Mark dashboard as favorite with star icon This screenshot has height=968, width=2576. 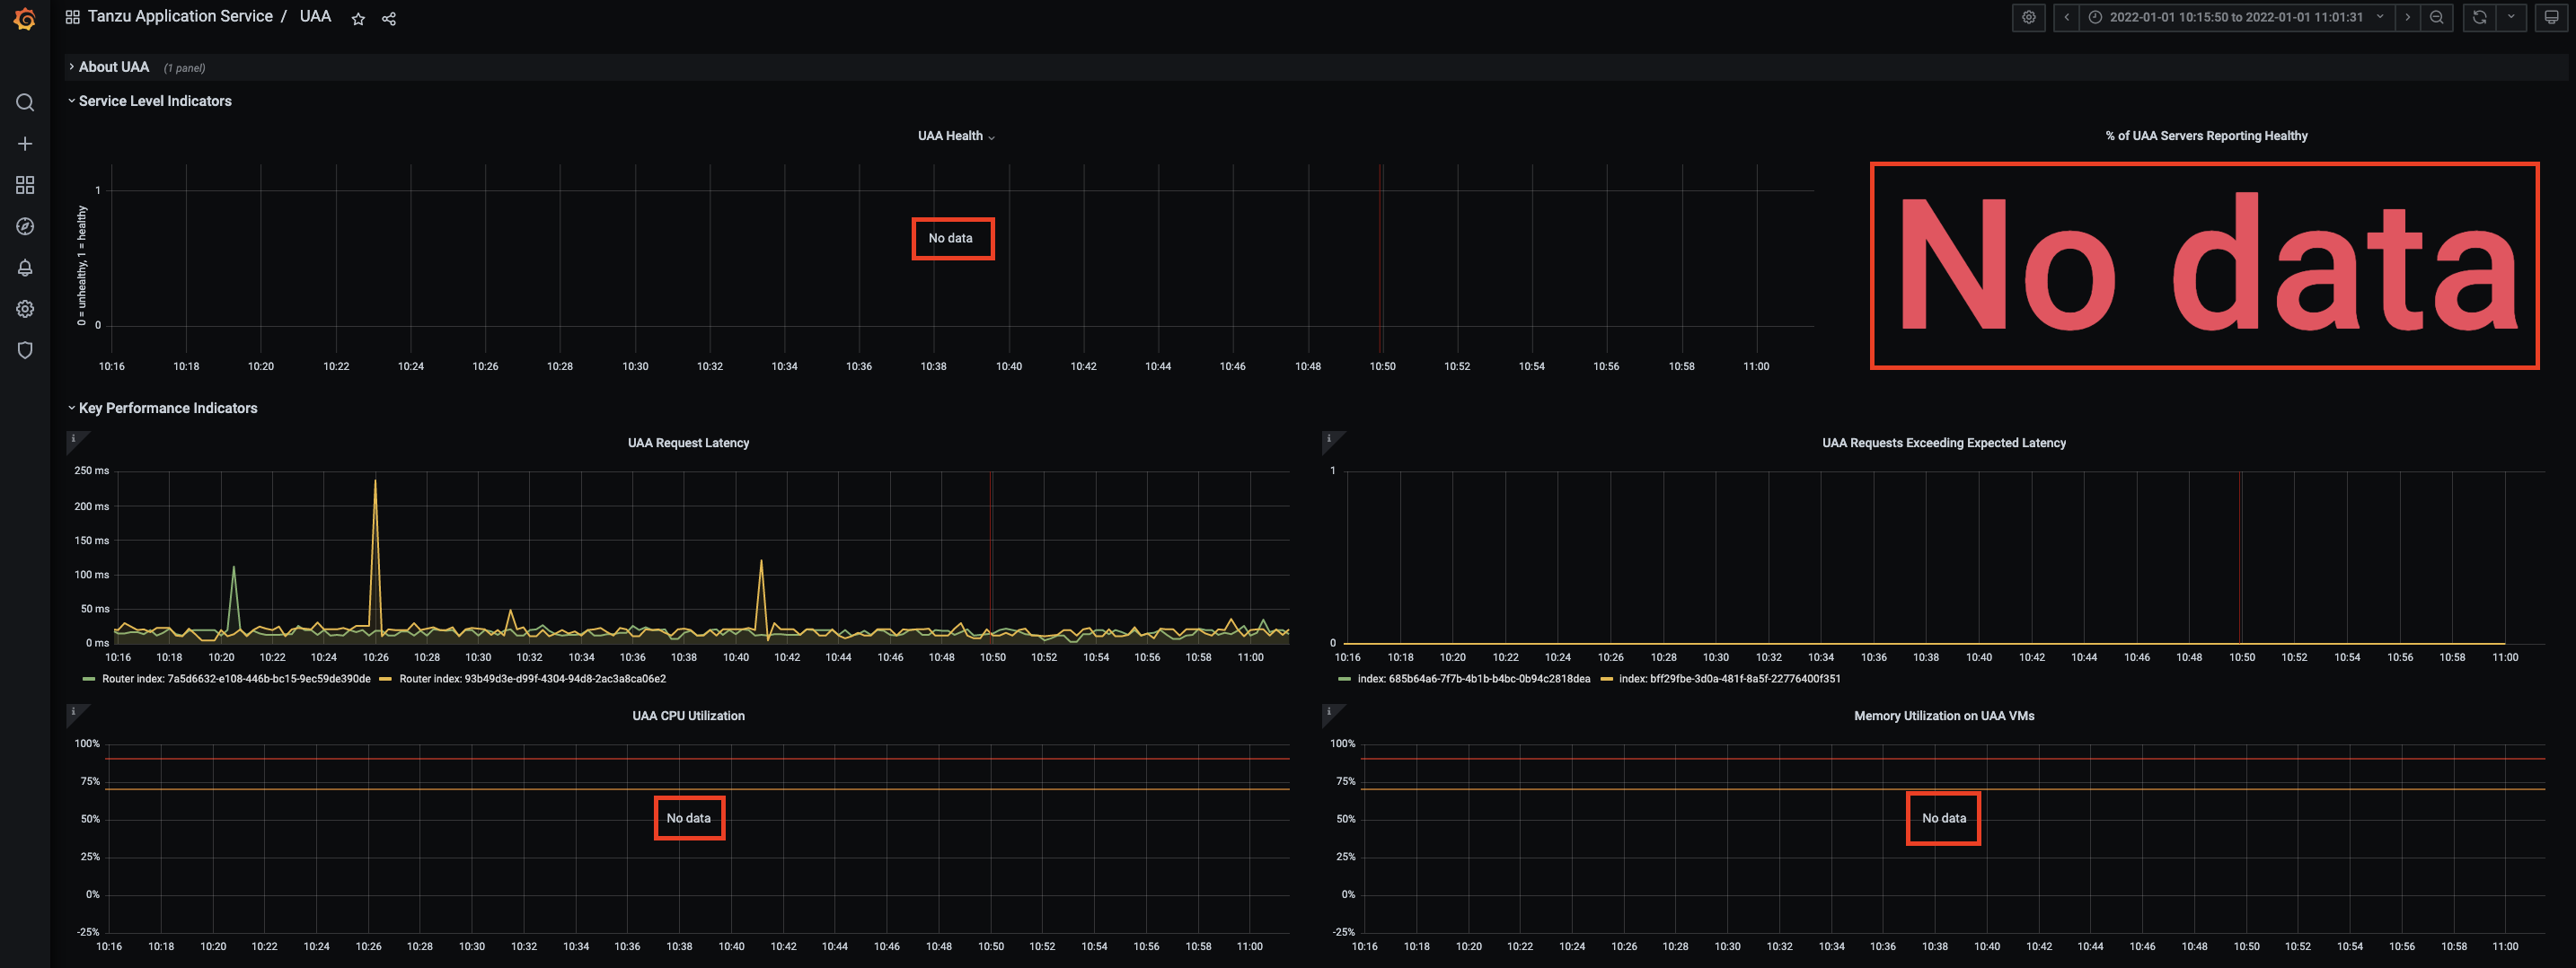tap(358, 19)
